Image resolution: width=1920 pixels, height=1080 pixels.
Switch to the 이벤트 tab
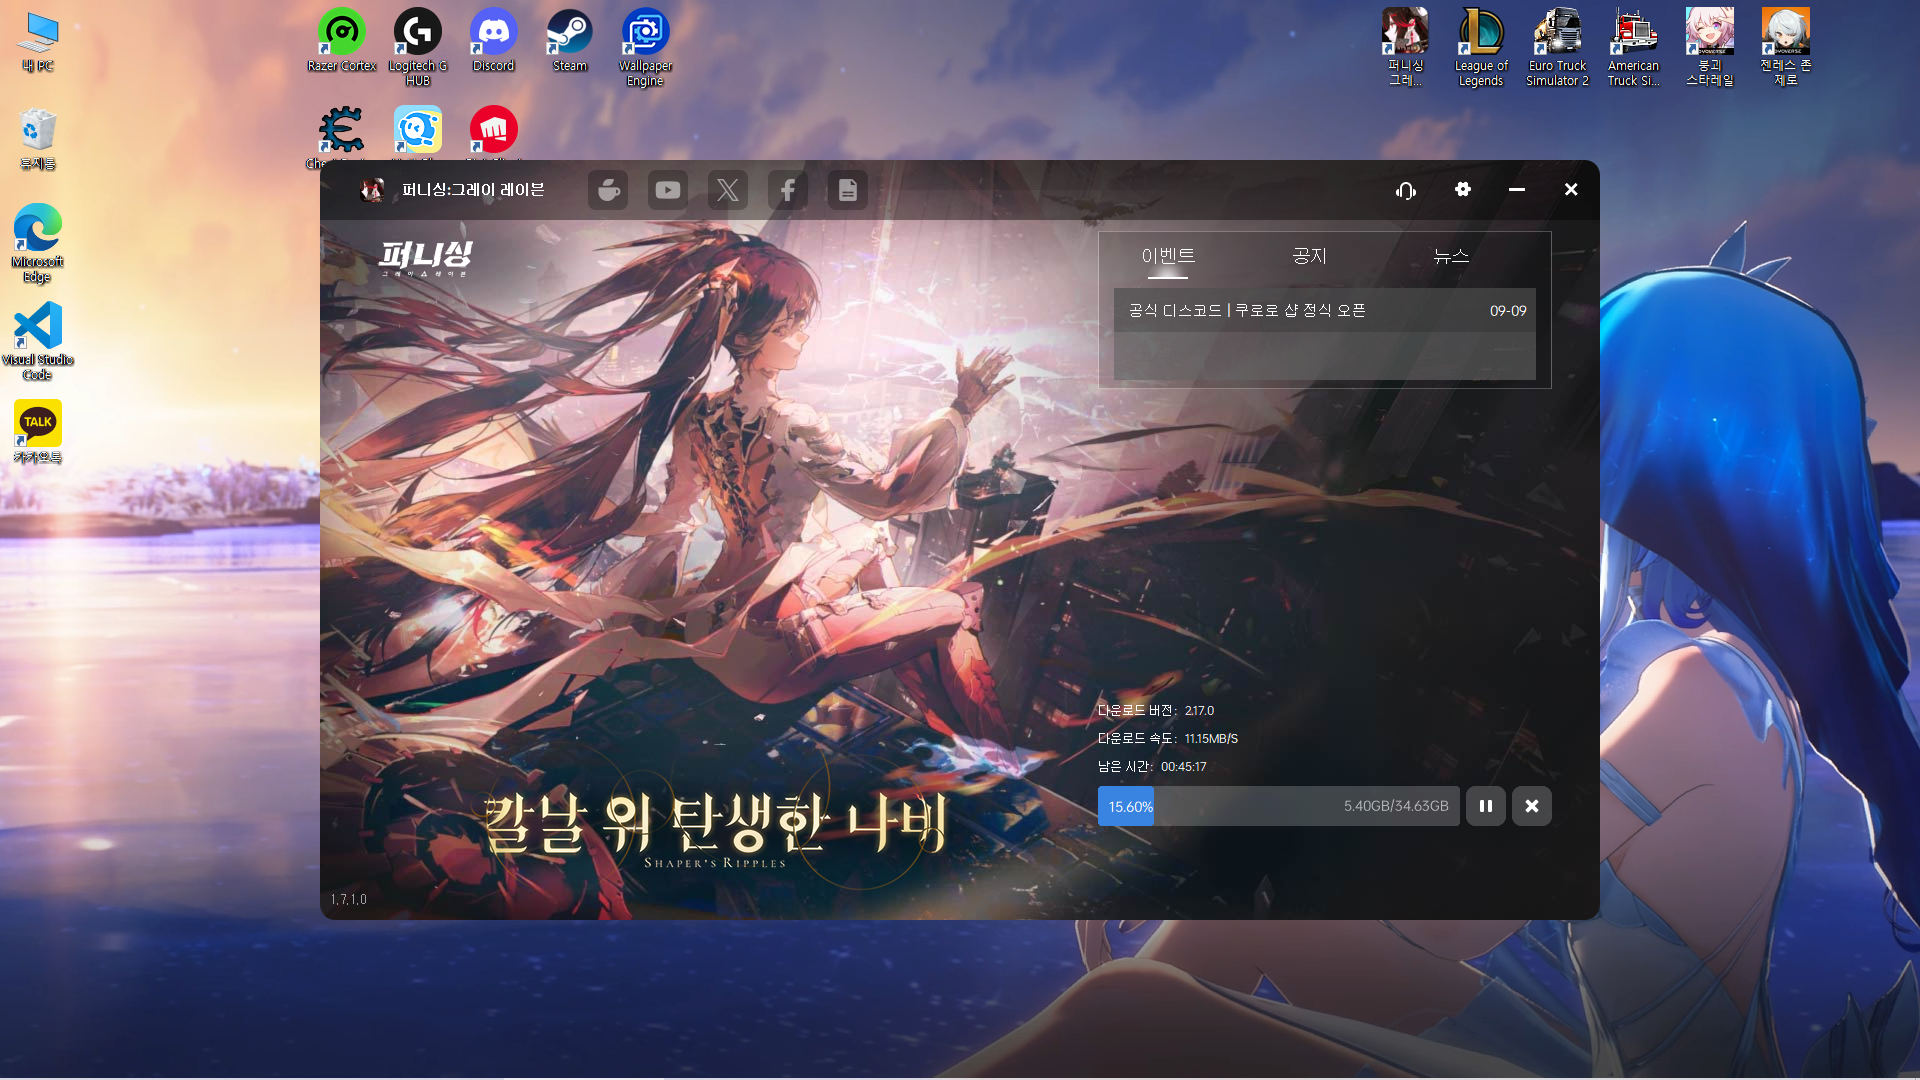[1168, 256]
